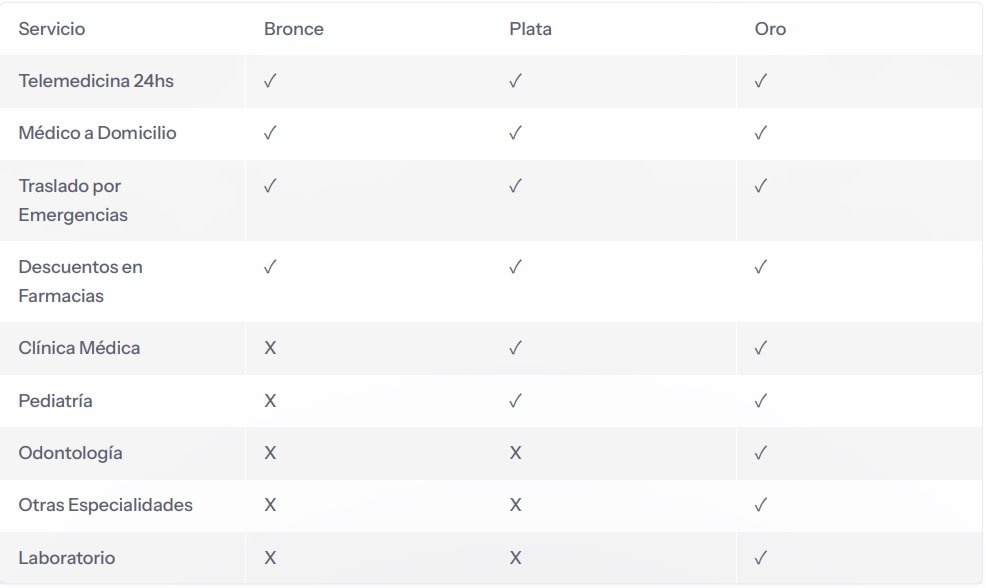The height and width of the screenshot is (588, 986).
Task: Click the Plata X for Odontología
Action: [516, 453]
